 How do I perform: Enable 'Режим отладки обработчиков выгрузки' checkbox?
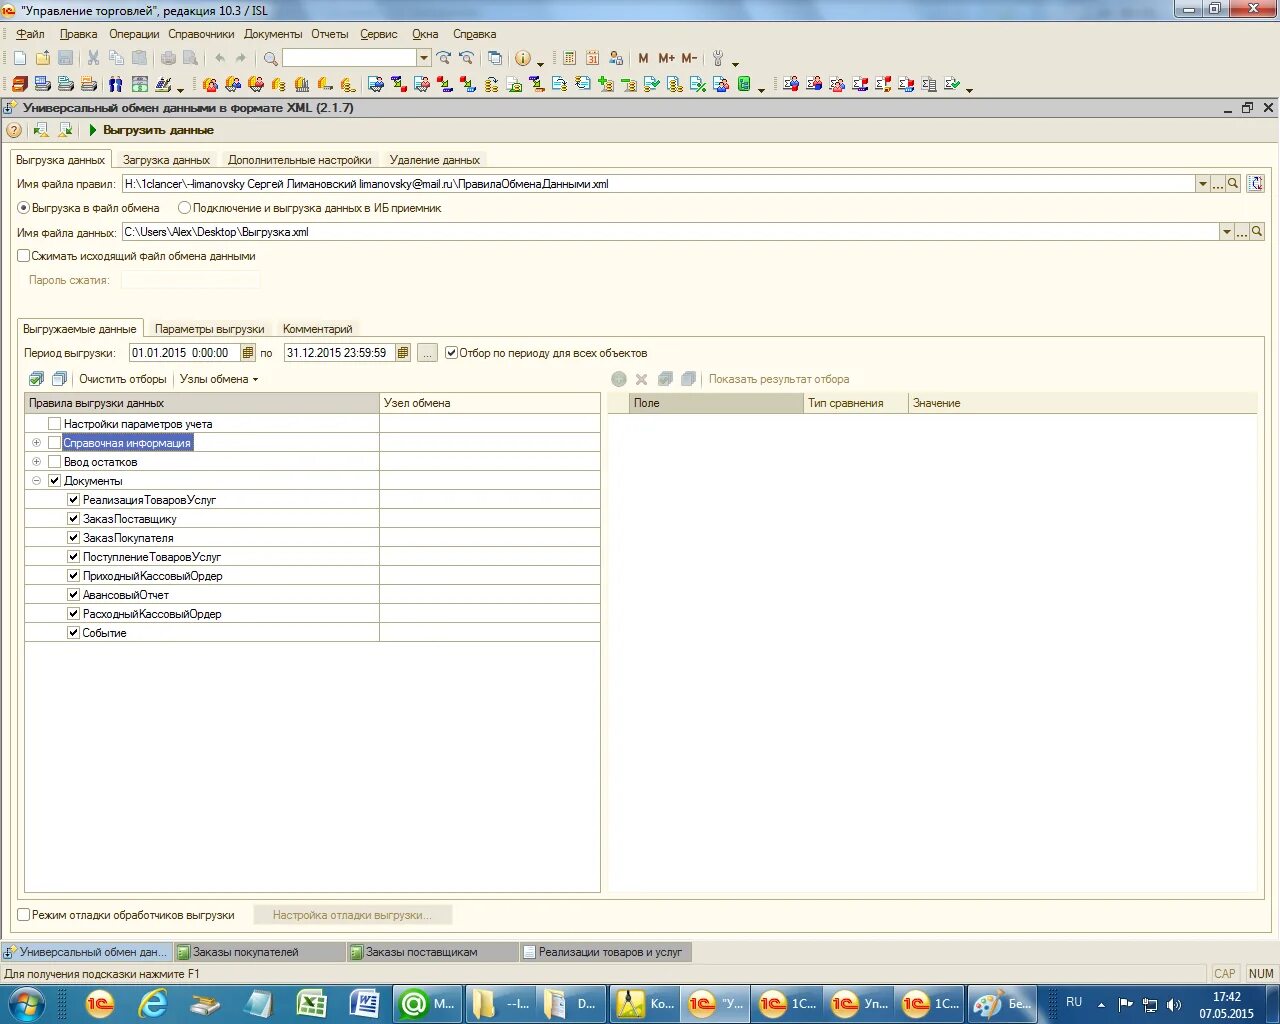pos(23,915)
